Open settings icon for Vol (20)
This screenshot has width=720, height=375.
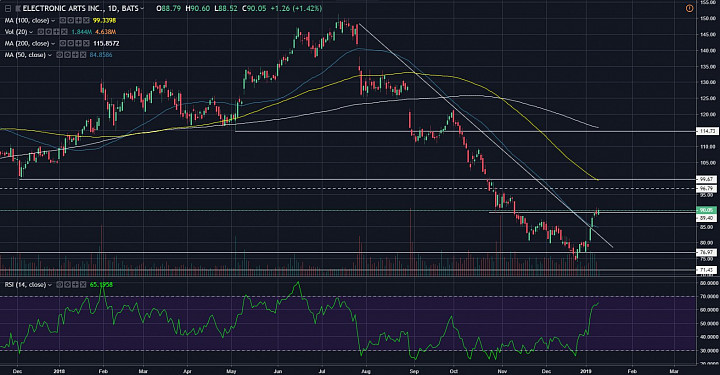point(49,32)
